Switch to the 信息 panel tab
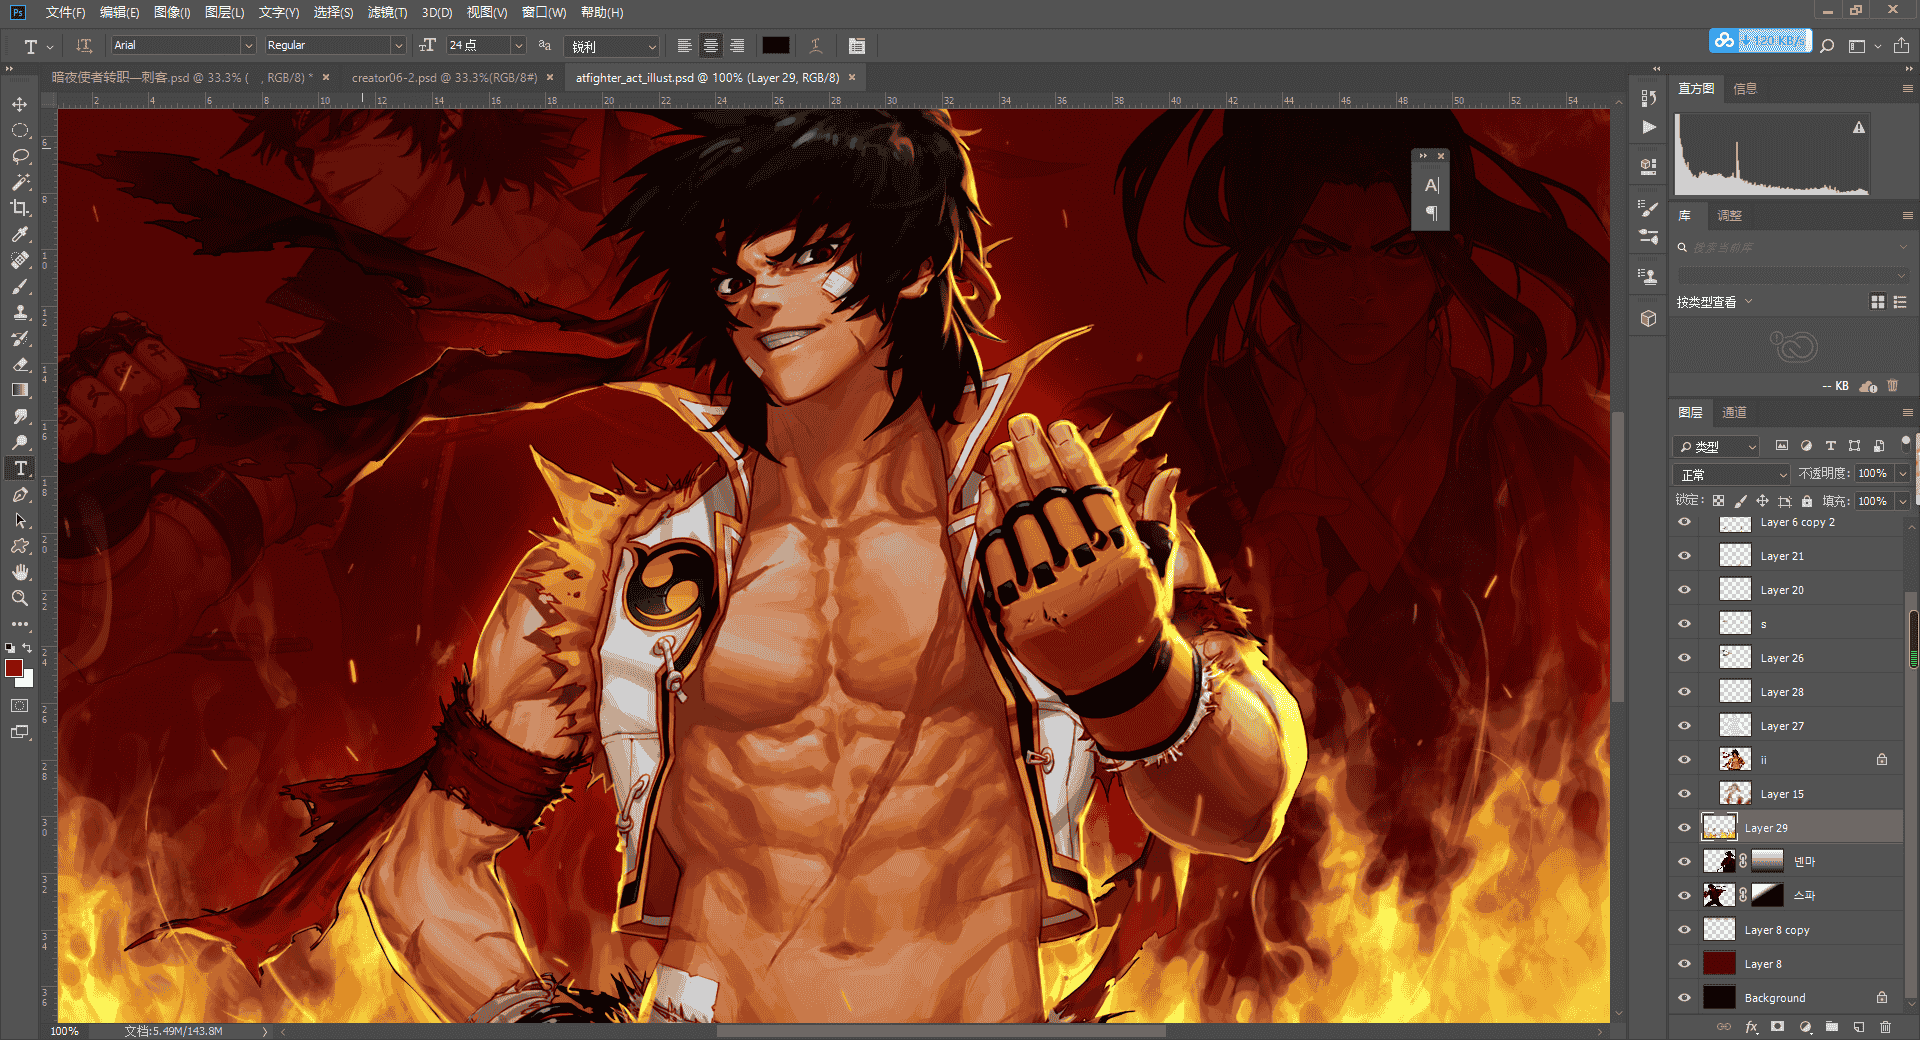This screenshot has width=1920, height=1040. [x=1745, y=89]
